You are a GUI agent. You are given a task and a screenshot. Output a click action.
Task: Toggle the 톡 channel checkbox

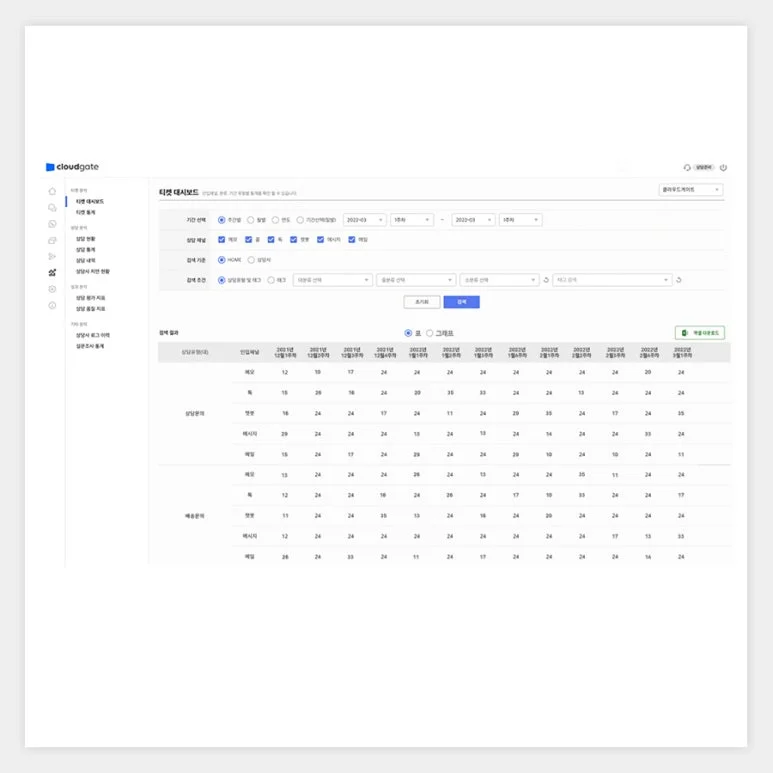point(271,240)
